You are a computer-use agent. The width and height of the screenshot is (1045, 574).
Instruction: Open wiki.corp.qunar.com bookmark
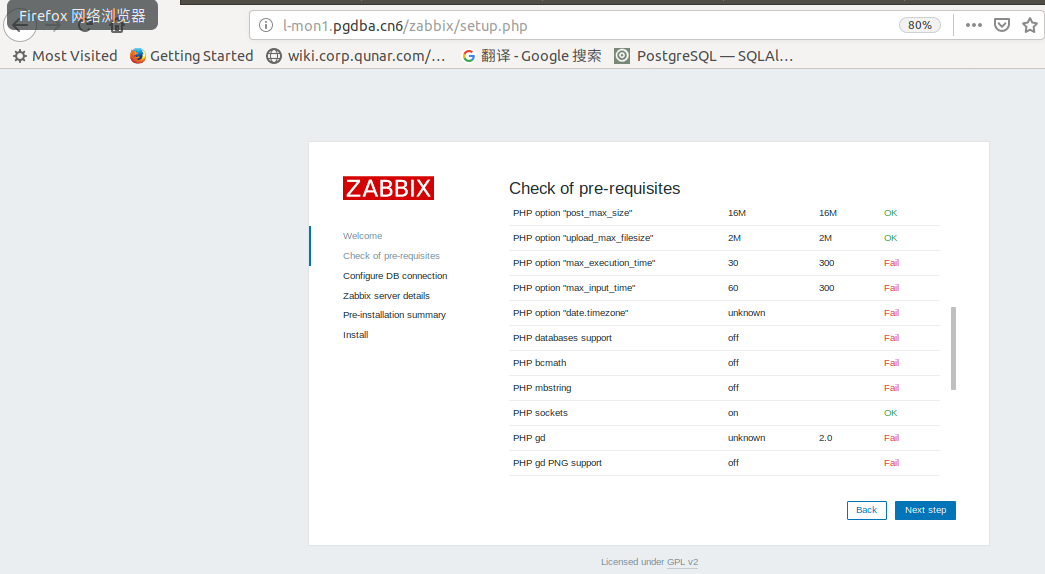(x=356, y=56)
